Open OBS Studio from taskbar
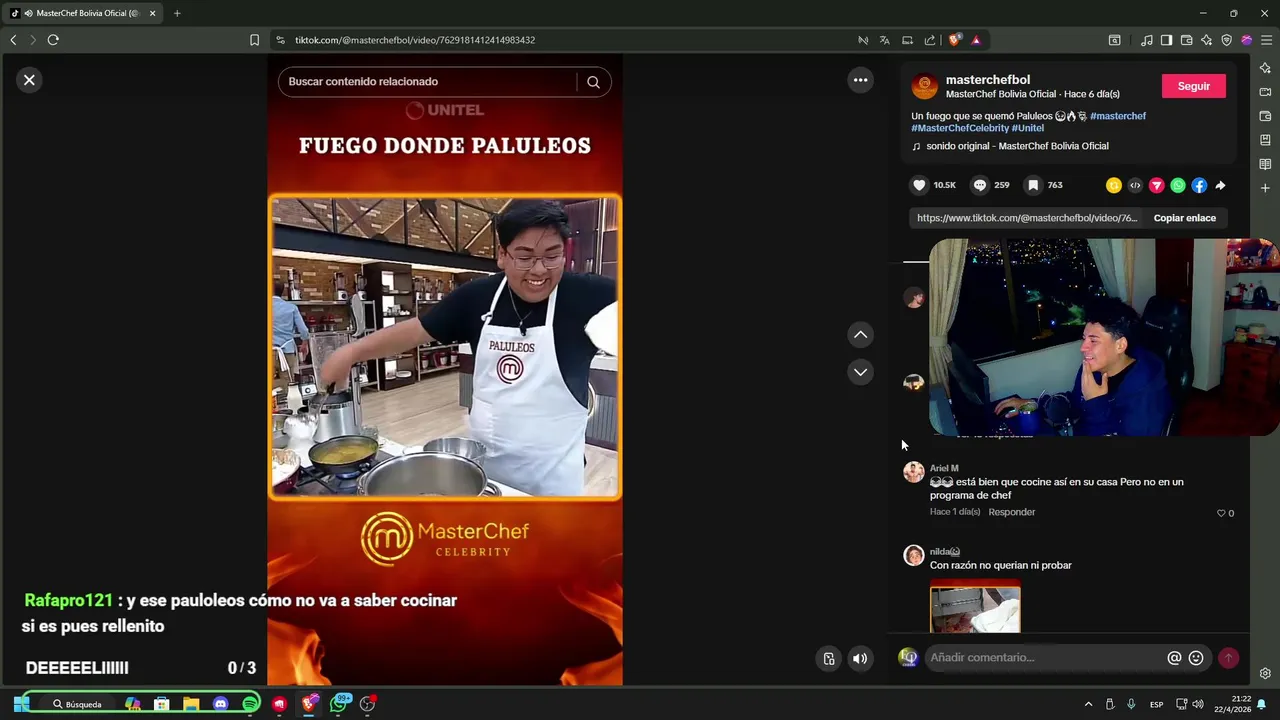1280x720 pixels. pos(368,704)
